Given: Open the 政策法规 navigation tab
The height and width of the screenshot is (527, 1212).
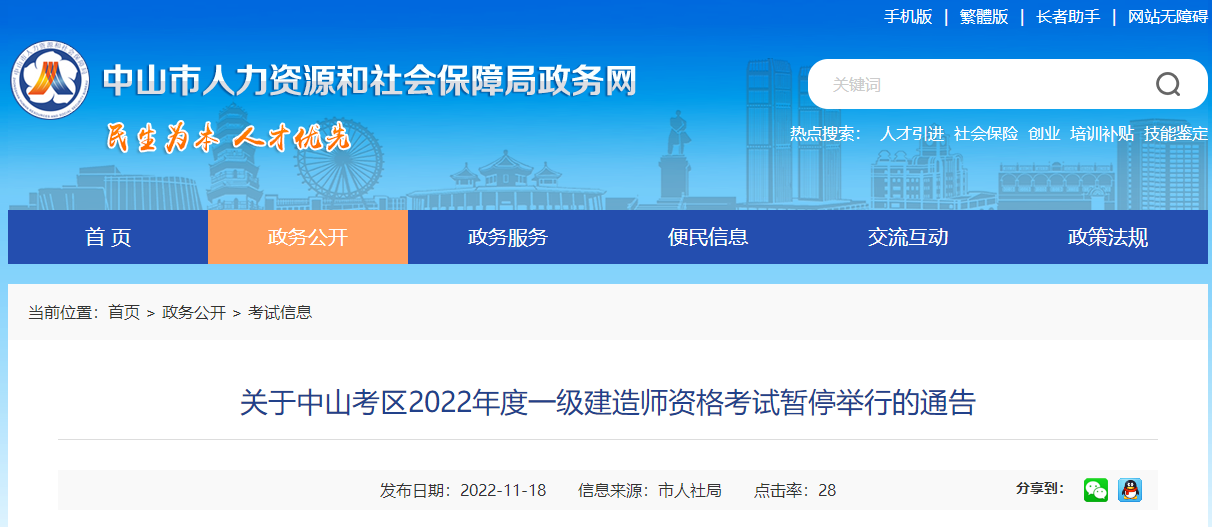Looking at the screenshot, I should (1108, 237).
